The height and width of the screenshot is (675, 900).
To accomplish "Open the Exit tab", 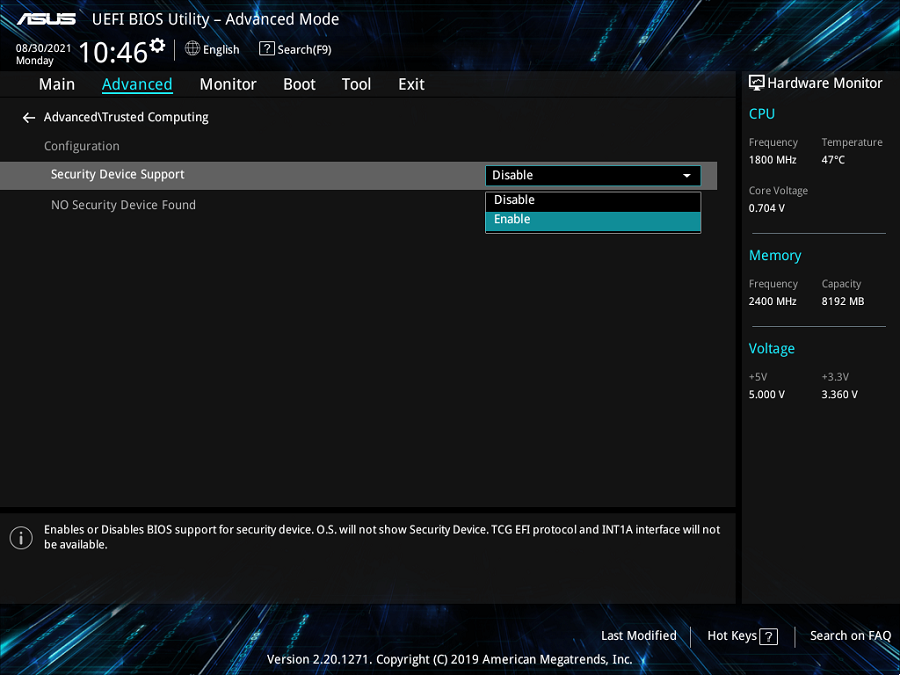I will (412, 84).
